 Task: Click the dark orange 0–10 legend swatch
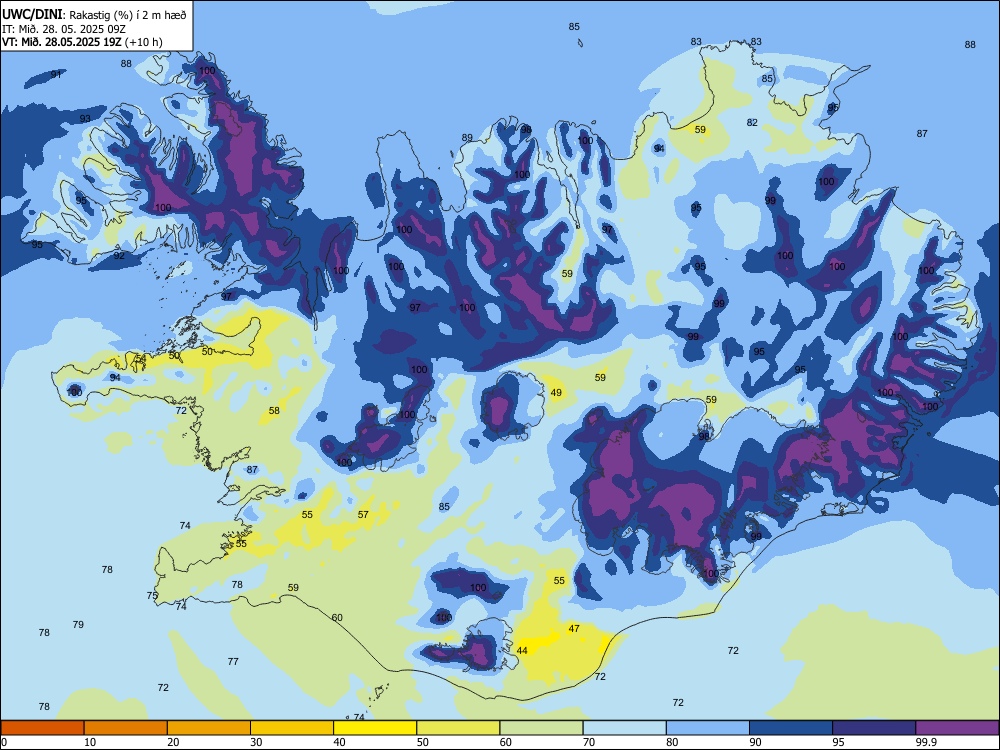coord(42,728)
